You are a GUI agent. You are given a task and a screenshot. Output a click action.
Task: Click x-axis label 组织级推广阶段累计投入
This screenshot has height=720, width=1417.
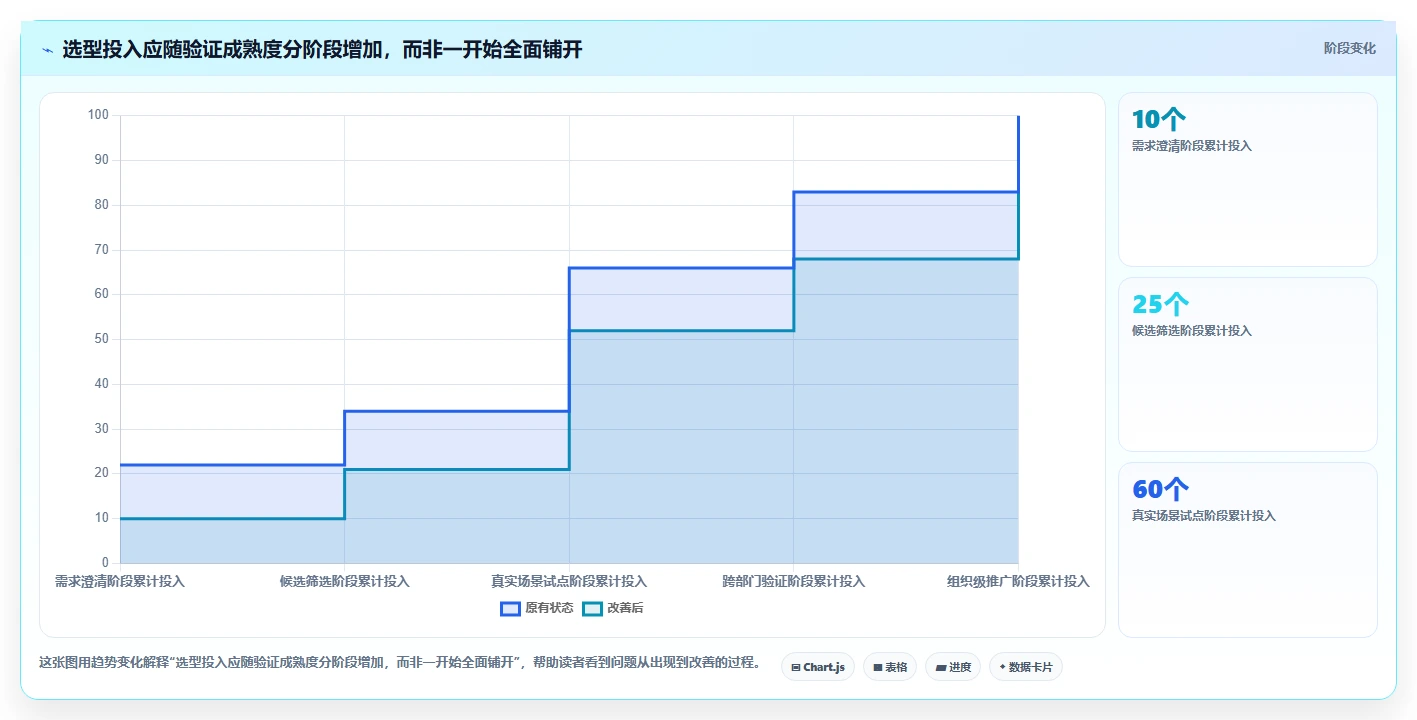pos(1018,581)
